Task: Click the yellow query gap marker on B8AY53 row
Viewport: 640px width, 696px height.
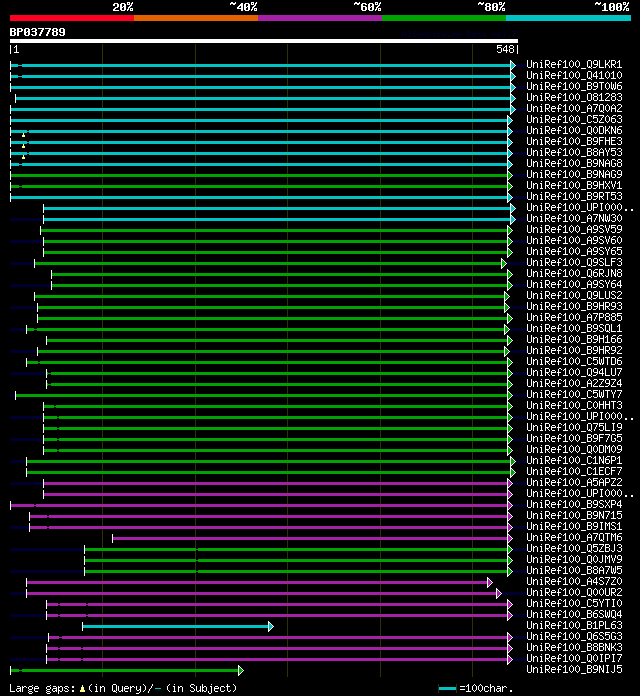Action: 24,157
